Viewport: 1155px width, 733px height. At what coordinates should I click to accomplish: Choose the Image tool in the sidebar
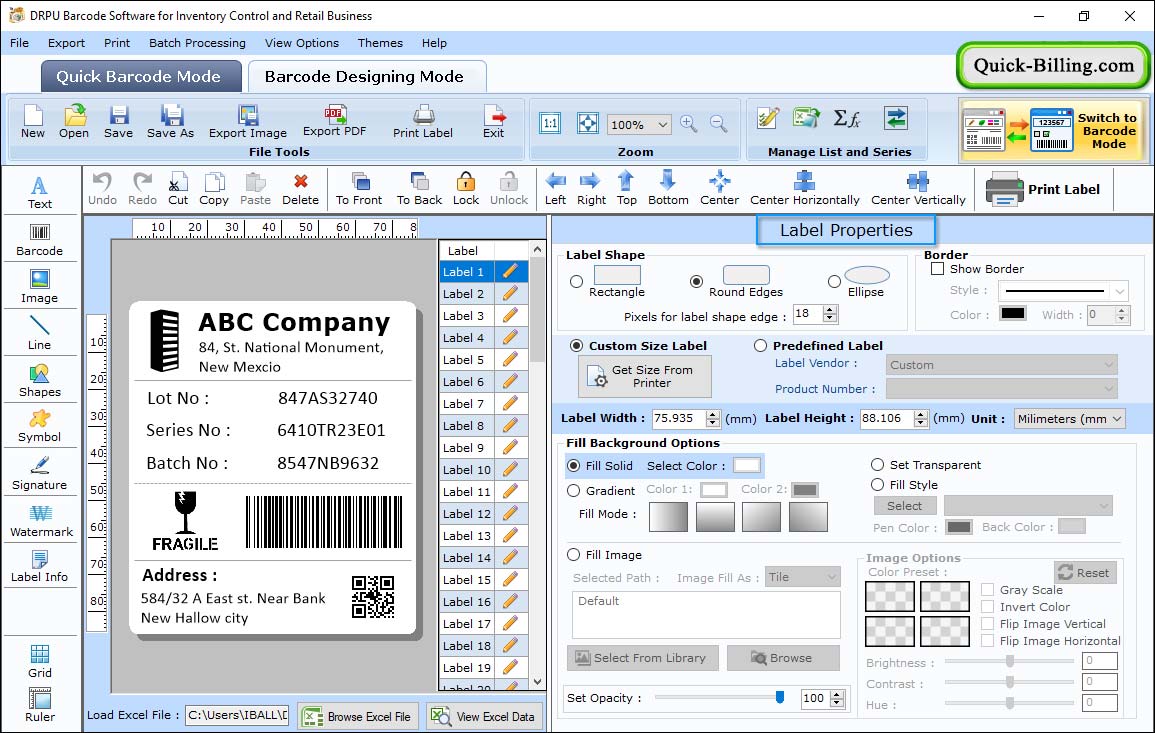(x=40, y=287)
